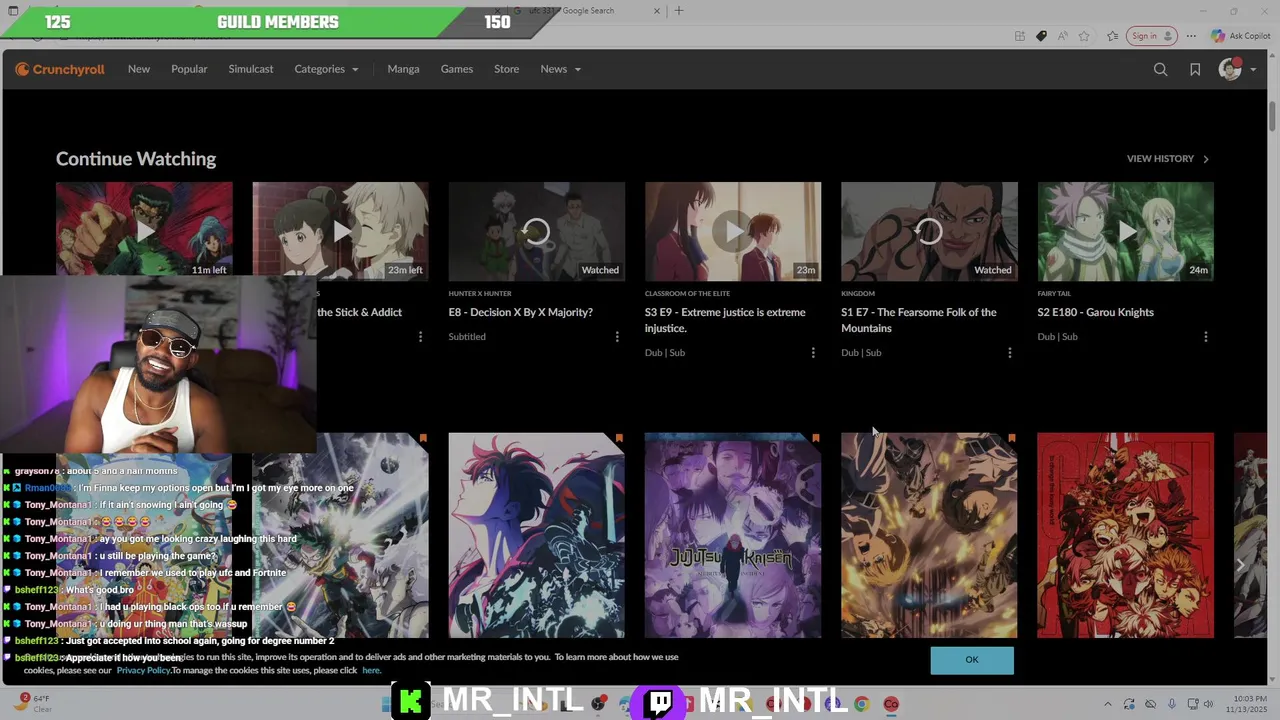The width and height of the screenshot is (1280, 720).
Task: Go to the Popular menu item
Action: point(189,69)
